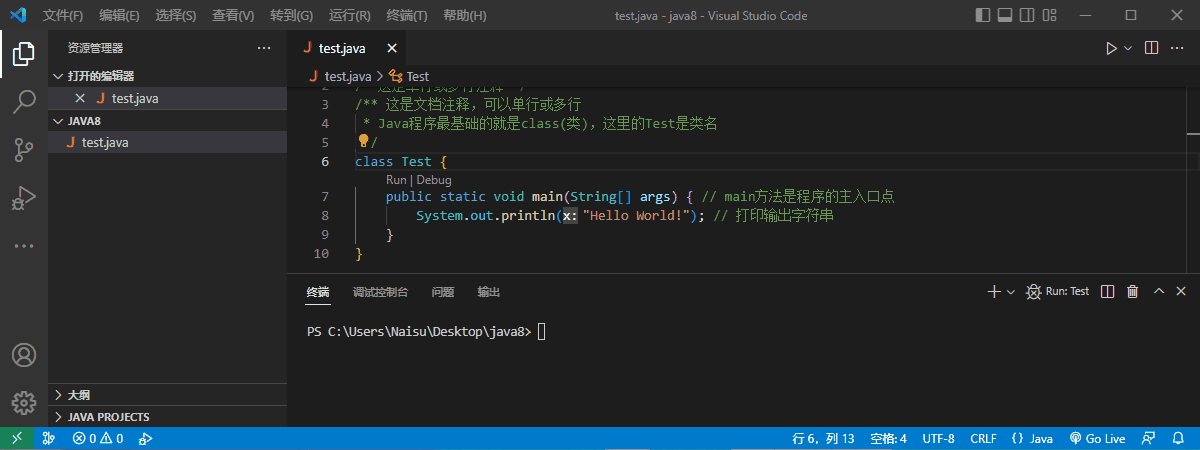This screenshot has height=450, width=1200.
Task: Click the VS Code logo icon
Action: click(19, 15)
